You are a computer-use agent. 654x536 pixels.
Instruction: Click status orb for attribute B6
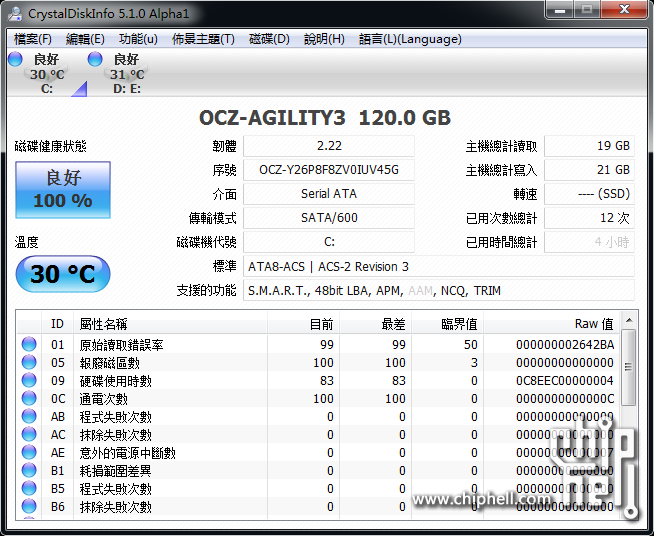tap(29, 506)
